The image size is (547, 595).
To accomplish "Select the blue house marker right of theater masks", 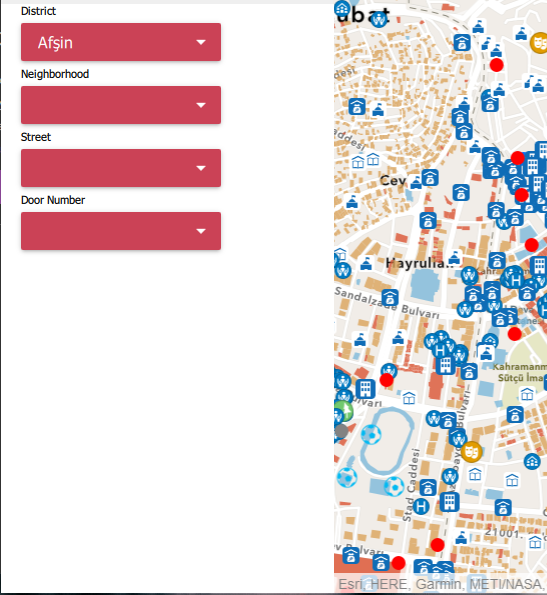I will (532, 461).
